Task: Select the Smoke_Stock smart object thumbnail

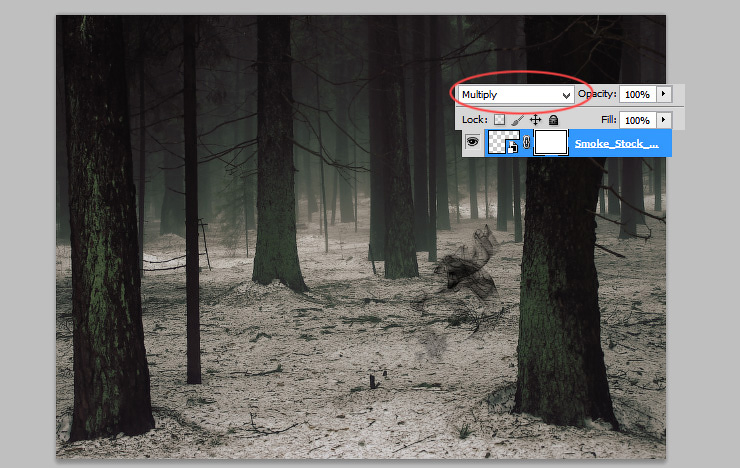Action: 503,142
